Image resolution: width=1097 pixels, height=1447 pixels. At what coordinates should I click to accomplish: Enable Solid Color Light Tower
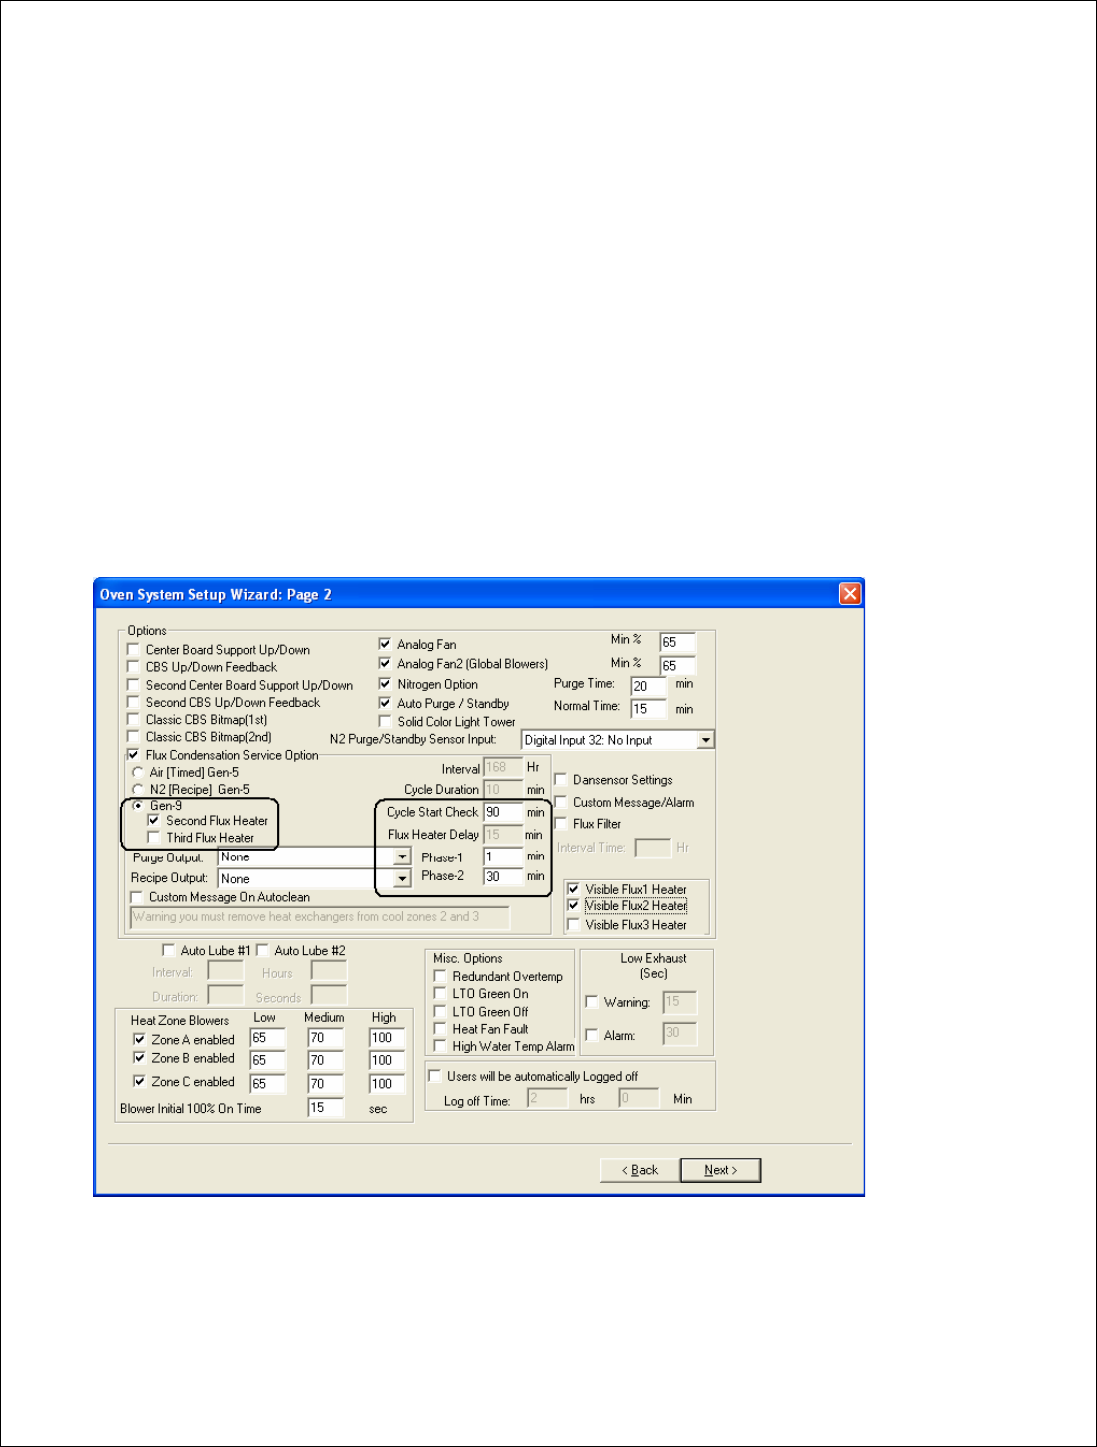pyautogui.click(x=385, y=721)
